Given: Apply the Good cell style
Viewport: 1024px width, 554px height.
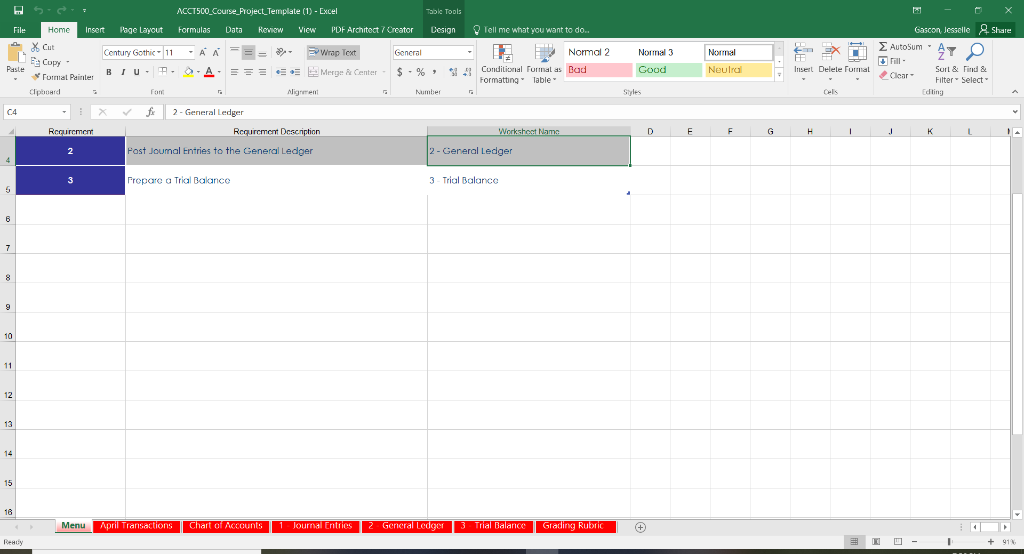Looking at the screenshot, I should click(669, 70).
